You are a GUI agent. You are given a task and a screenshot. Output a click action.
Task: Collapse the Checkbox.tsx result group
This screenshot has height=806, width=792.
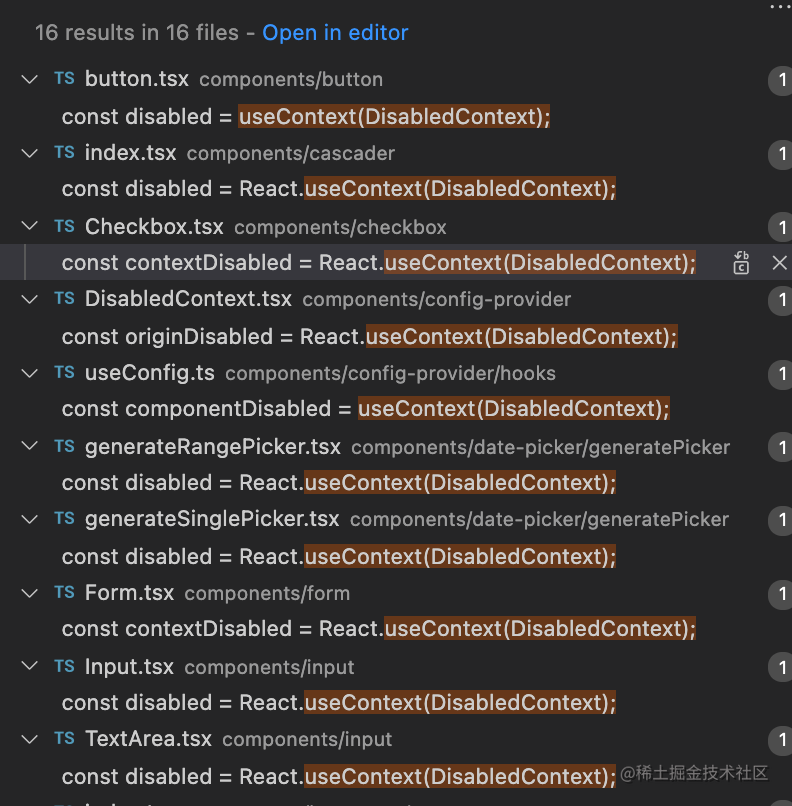(29, 226)
